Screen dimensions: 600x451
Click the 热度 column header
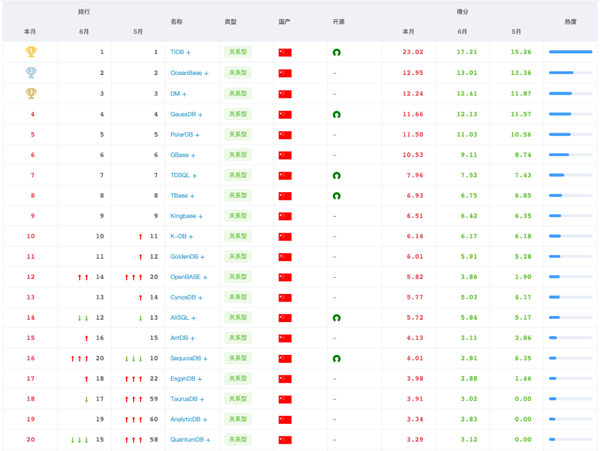click(x=570, y=20)
